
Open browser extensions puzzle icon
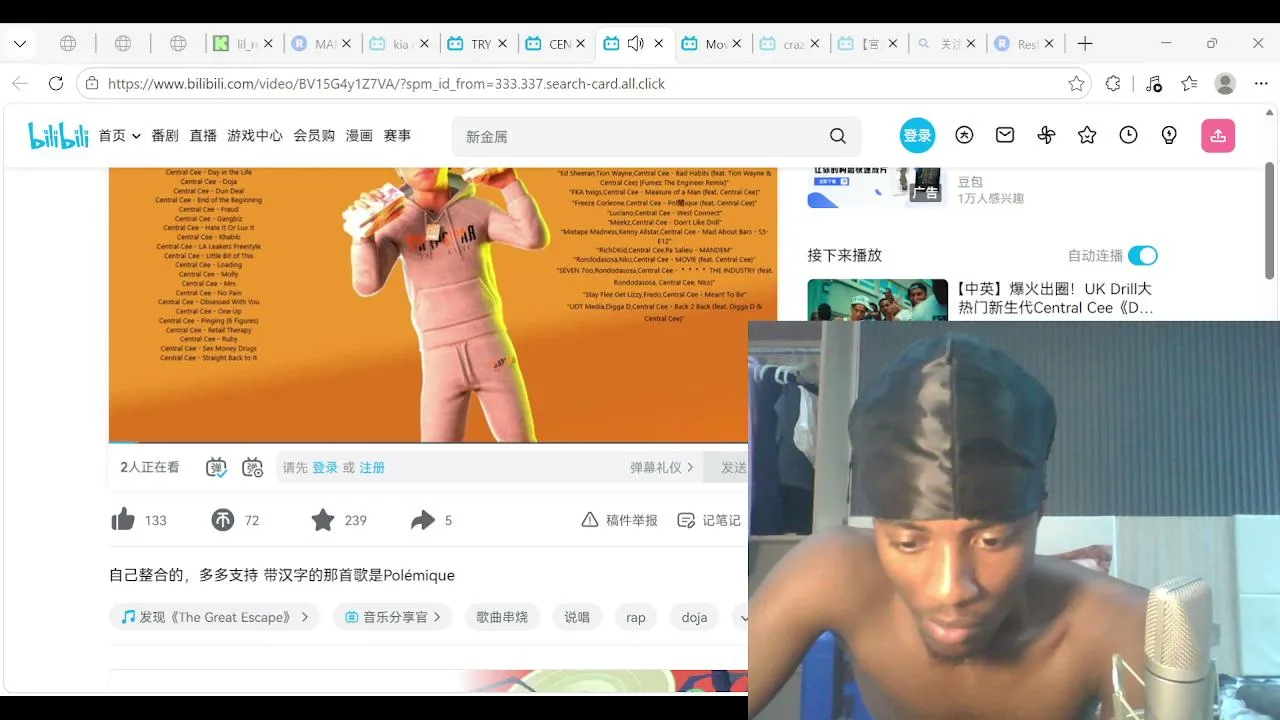[1113, 84]
